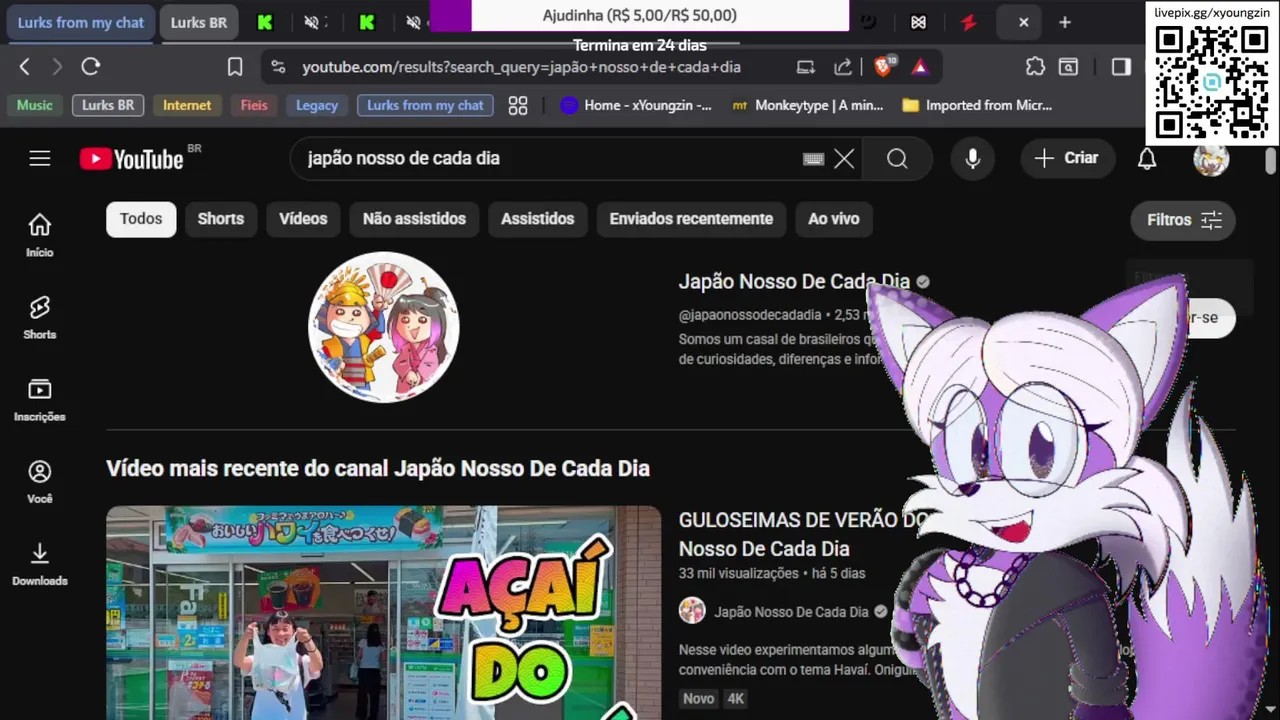This screenshot has height=720, width=1280.
Task: Open the Brave Rewards triangle icon
Action: coord(920,66)
